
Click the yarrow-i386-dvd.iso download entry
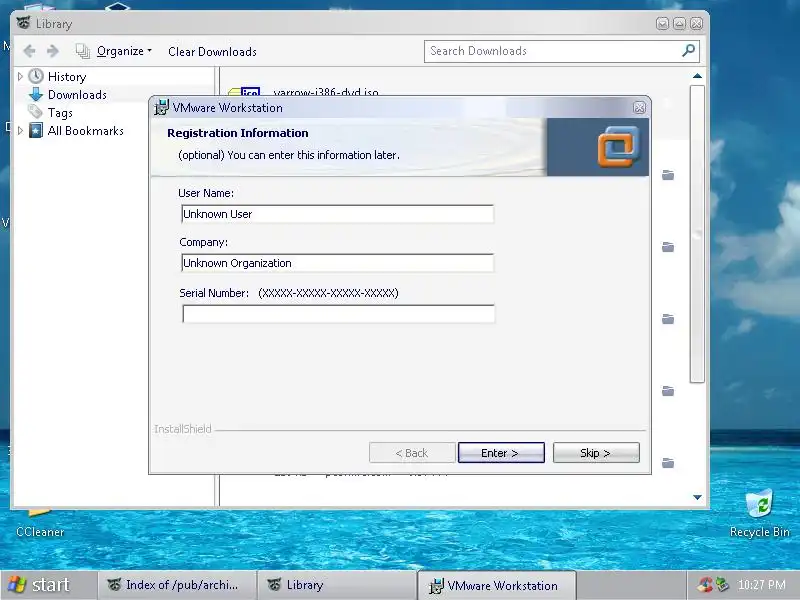(326, 92)
